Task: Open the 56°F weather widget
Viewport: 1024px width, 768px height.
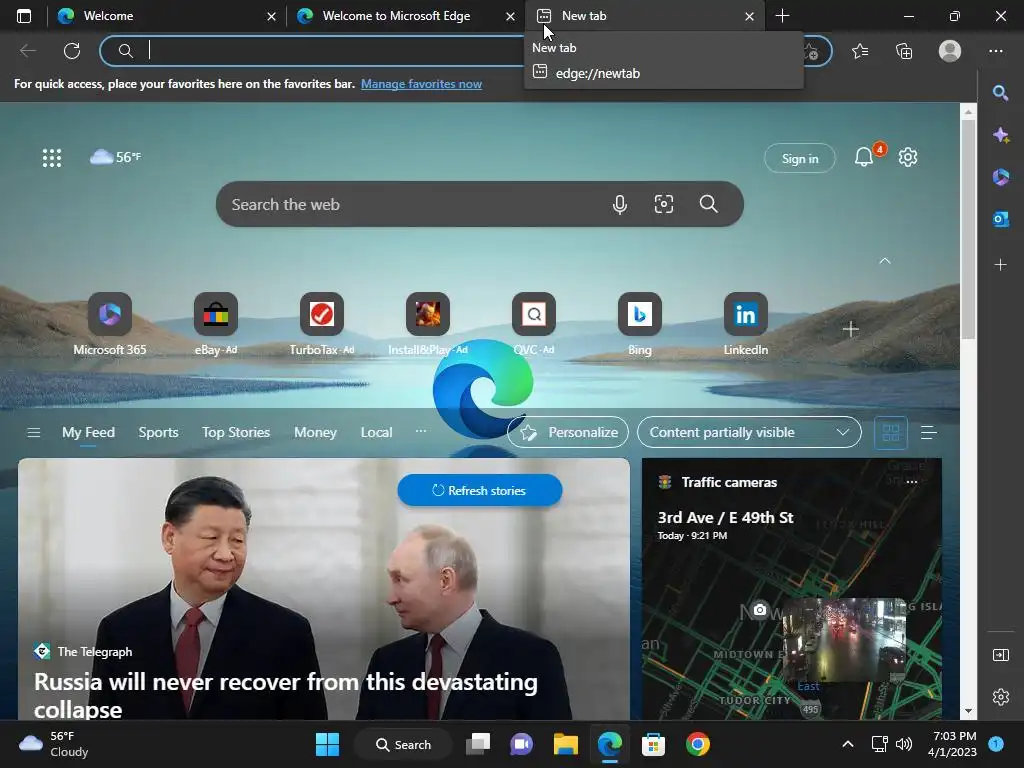Action: (x=116, y=157)
